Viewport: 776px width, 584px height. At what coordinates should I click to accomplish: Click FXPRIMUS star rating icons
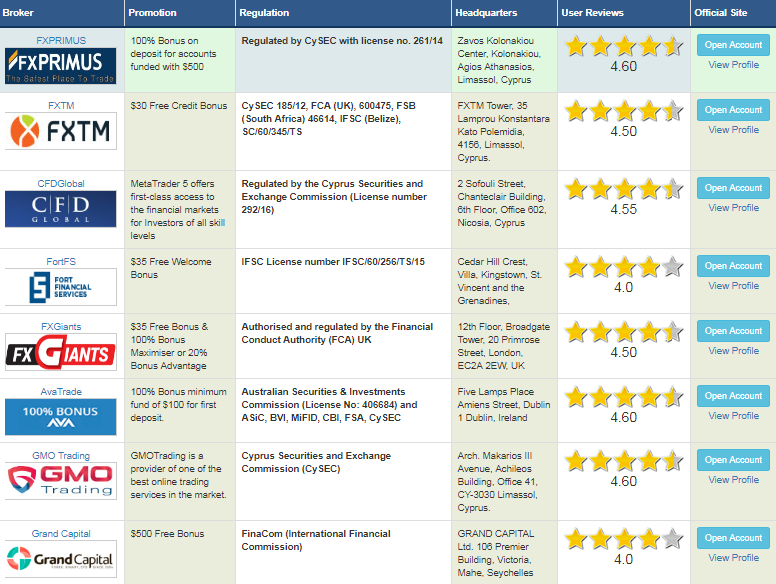(x=624, y=46)
